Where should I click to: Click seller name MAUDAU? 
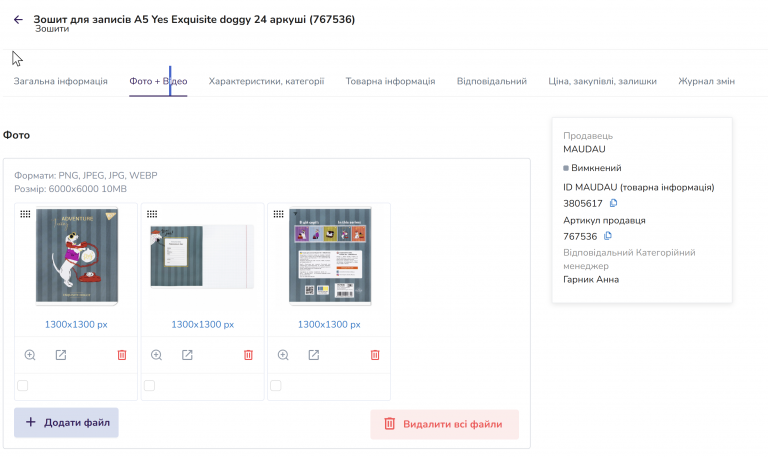584,149
